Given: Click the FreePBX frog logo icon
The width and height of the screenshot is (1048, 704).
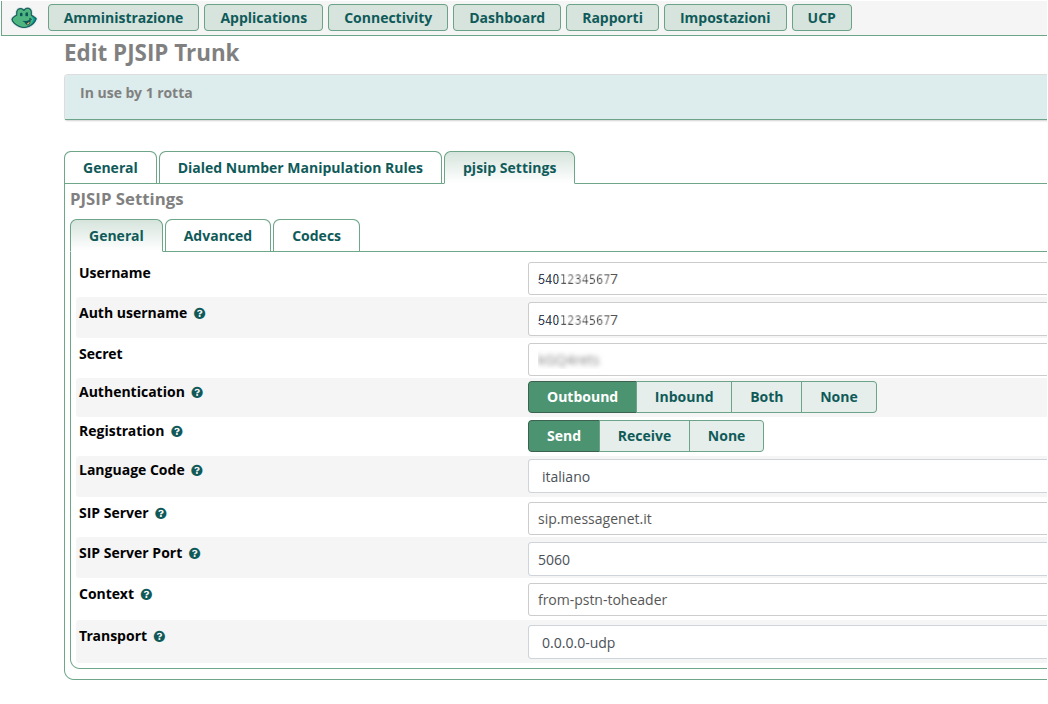Looking at the screenshot, I should 24,17.
